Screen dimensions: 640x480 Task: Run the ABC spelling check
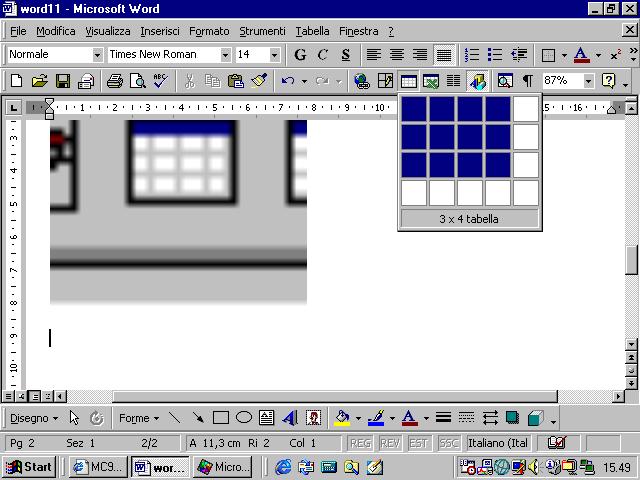[160, 81]
